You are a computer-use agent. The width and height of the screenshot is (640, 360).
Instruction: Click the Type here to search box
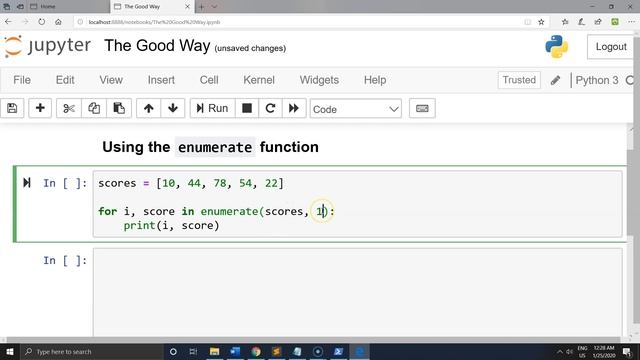click(x=92, y=351)
